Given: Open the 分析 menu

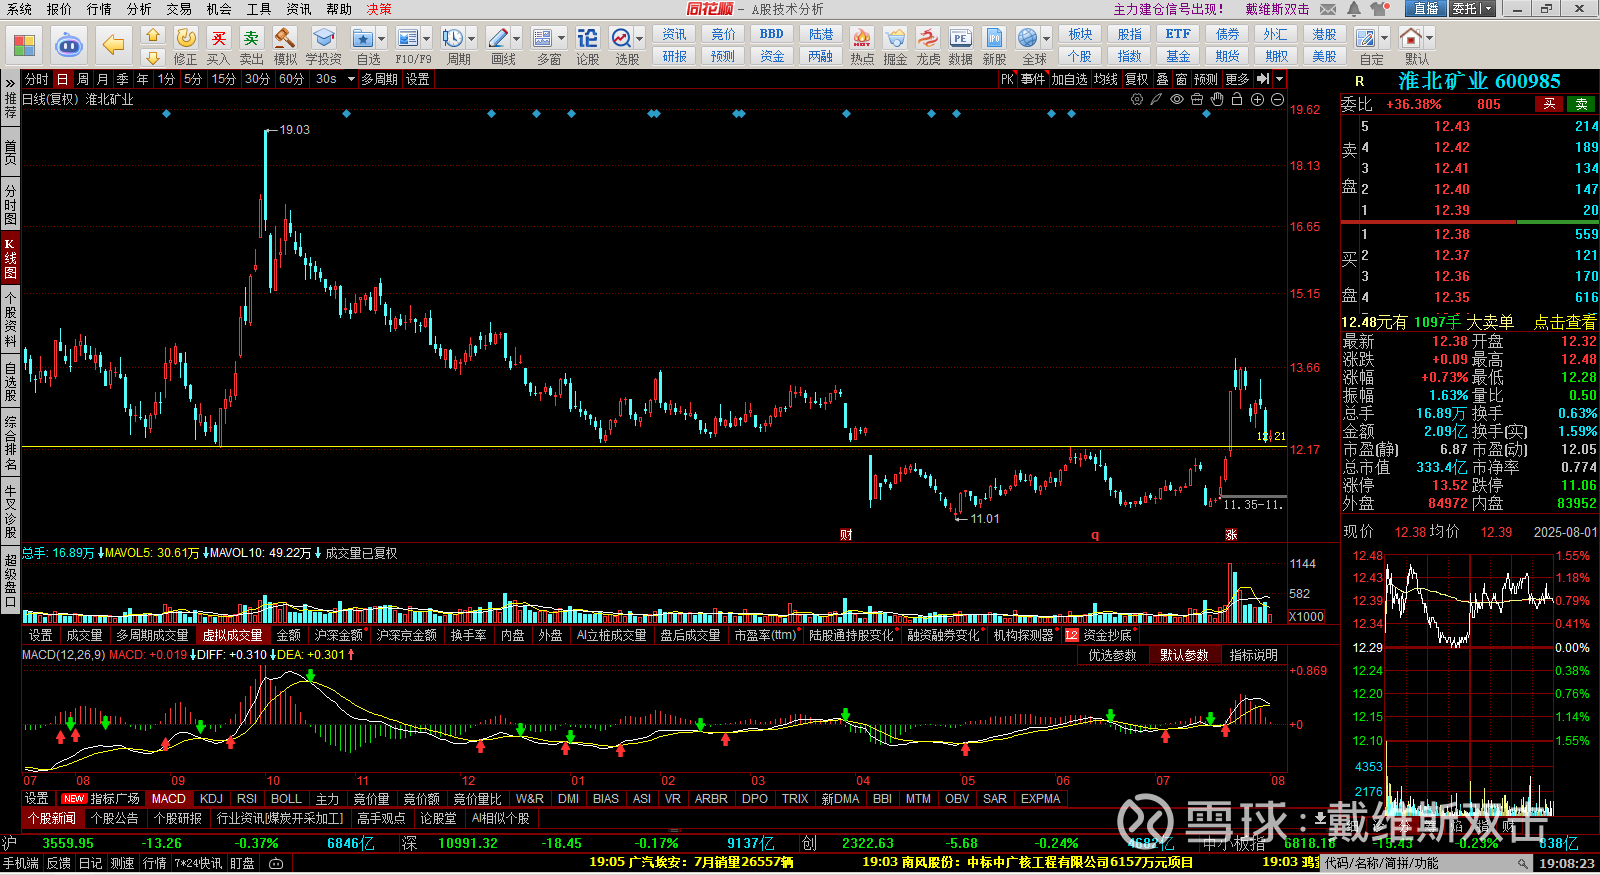Looking at the screenshot, I should click(139, 9).
